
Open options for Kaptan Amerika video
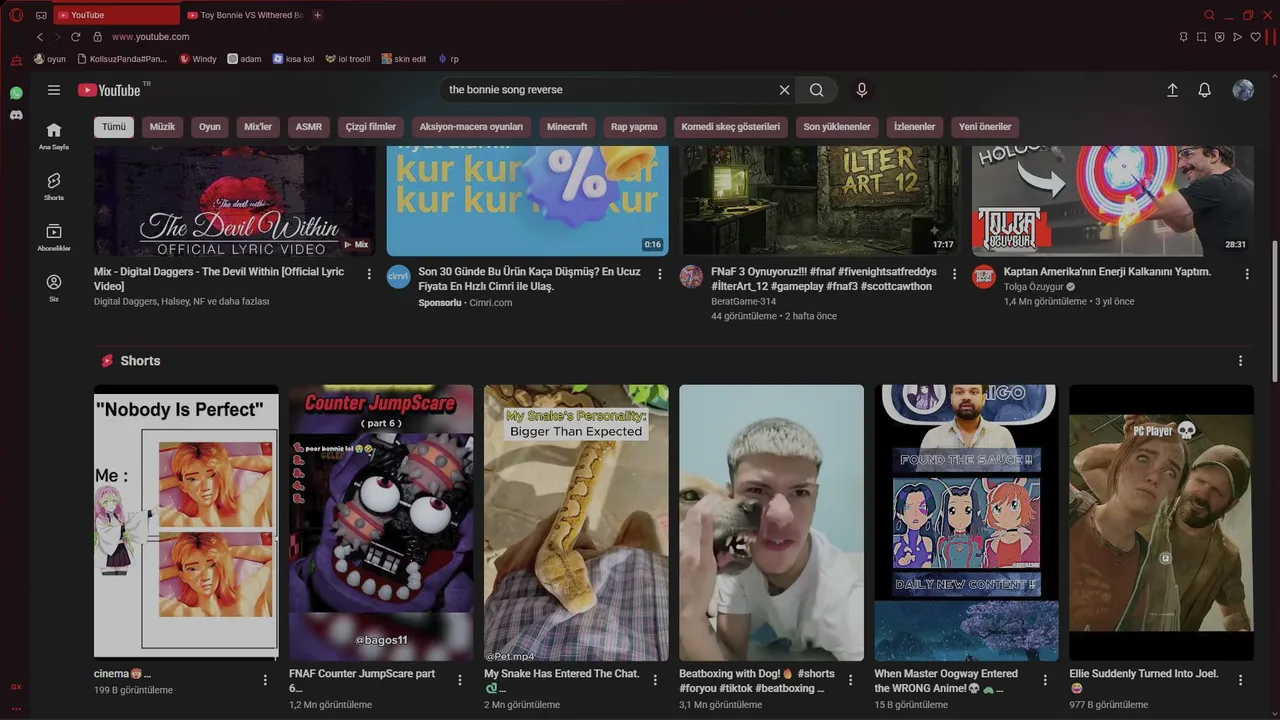(1247, 274)
